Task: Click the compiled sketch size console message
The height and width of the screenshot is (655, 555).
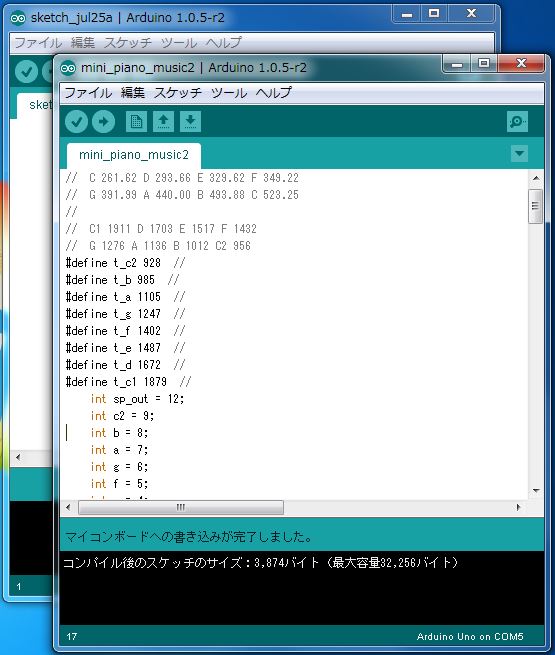Action: pos(261,563)
